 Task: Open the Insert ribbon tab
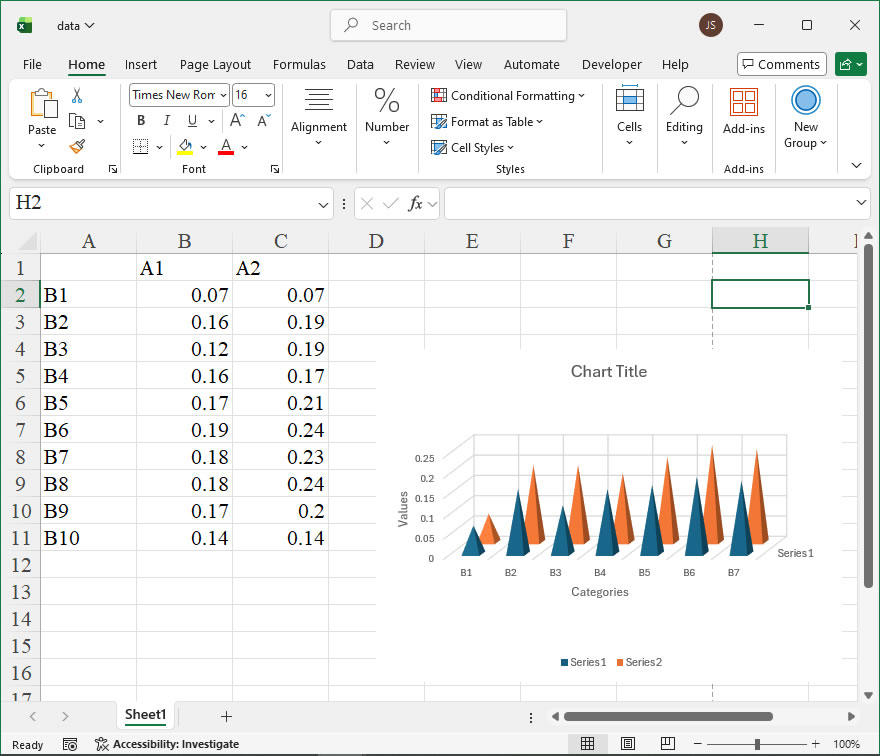click(141, 64)
